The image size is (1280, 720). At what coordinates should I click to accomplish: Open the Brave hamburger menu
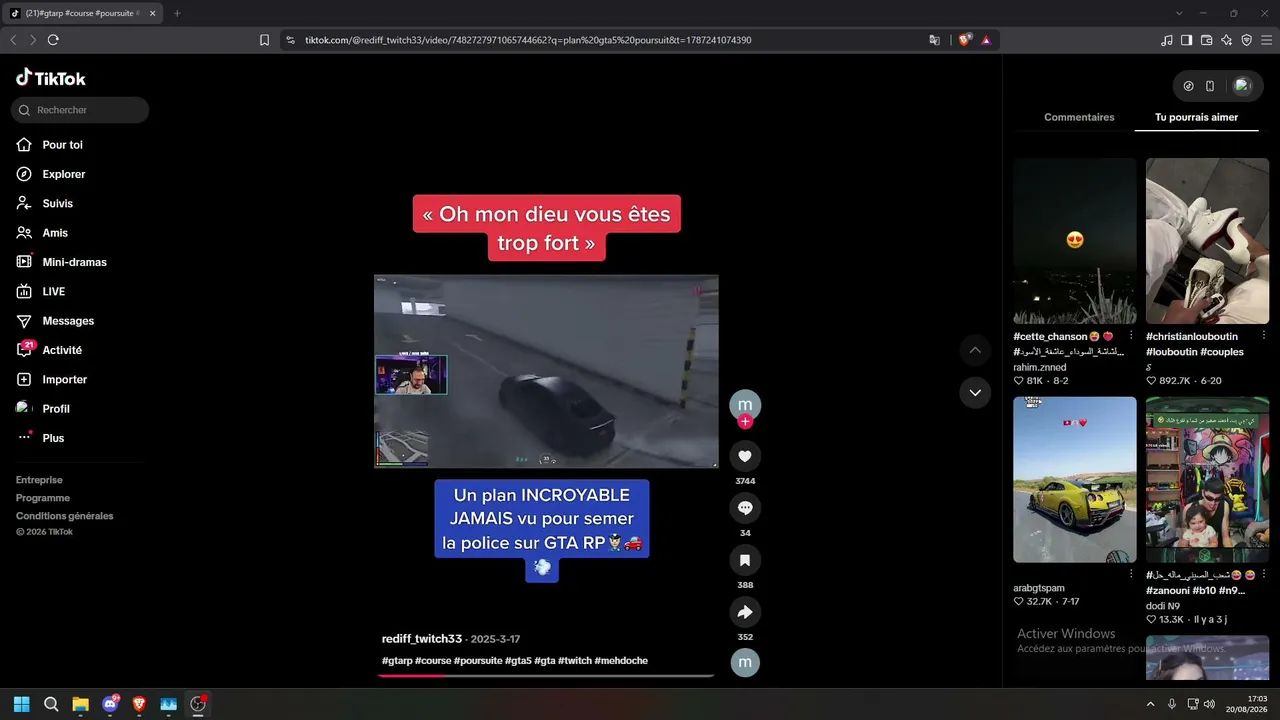(x=1266, y=40)
